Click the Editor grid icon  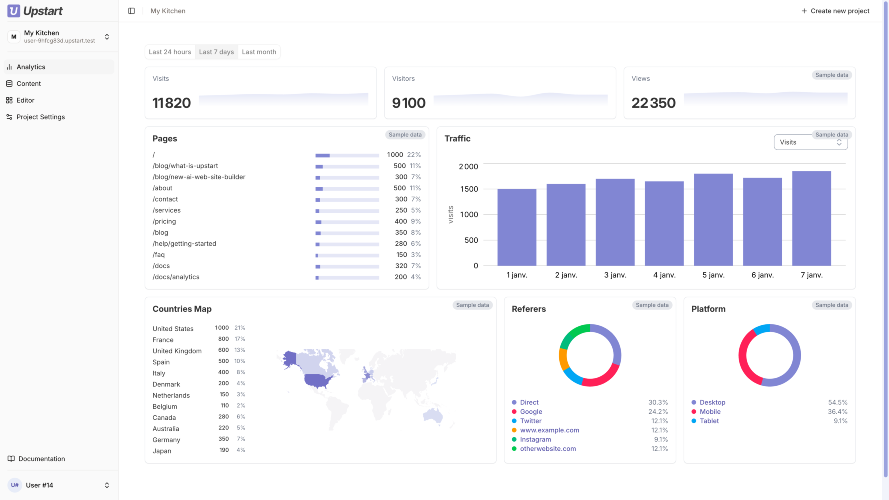coord(9,100)
